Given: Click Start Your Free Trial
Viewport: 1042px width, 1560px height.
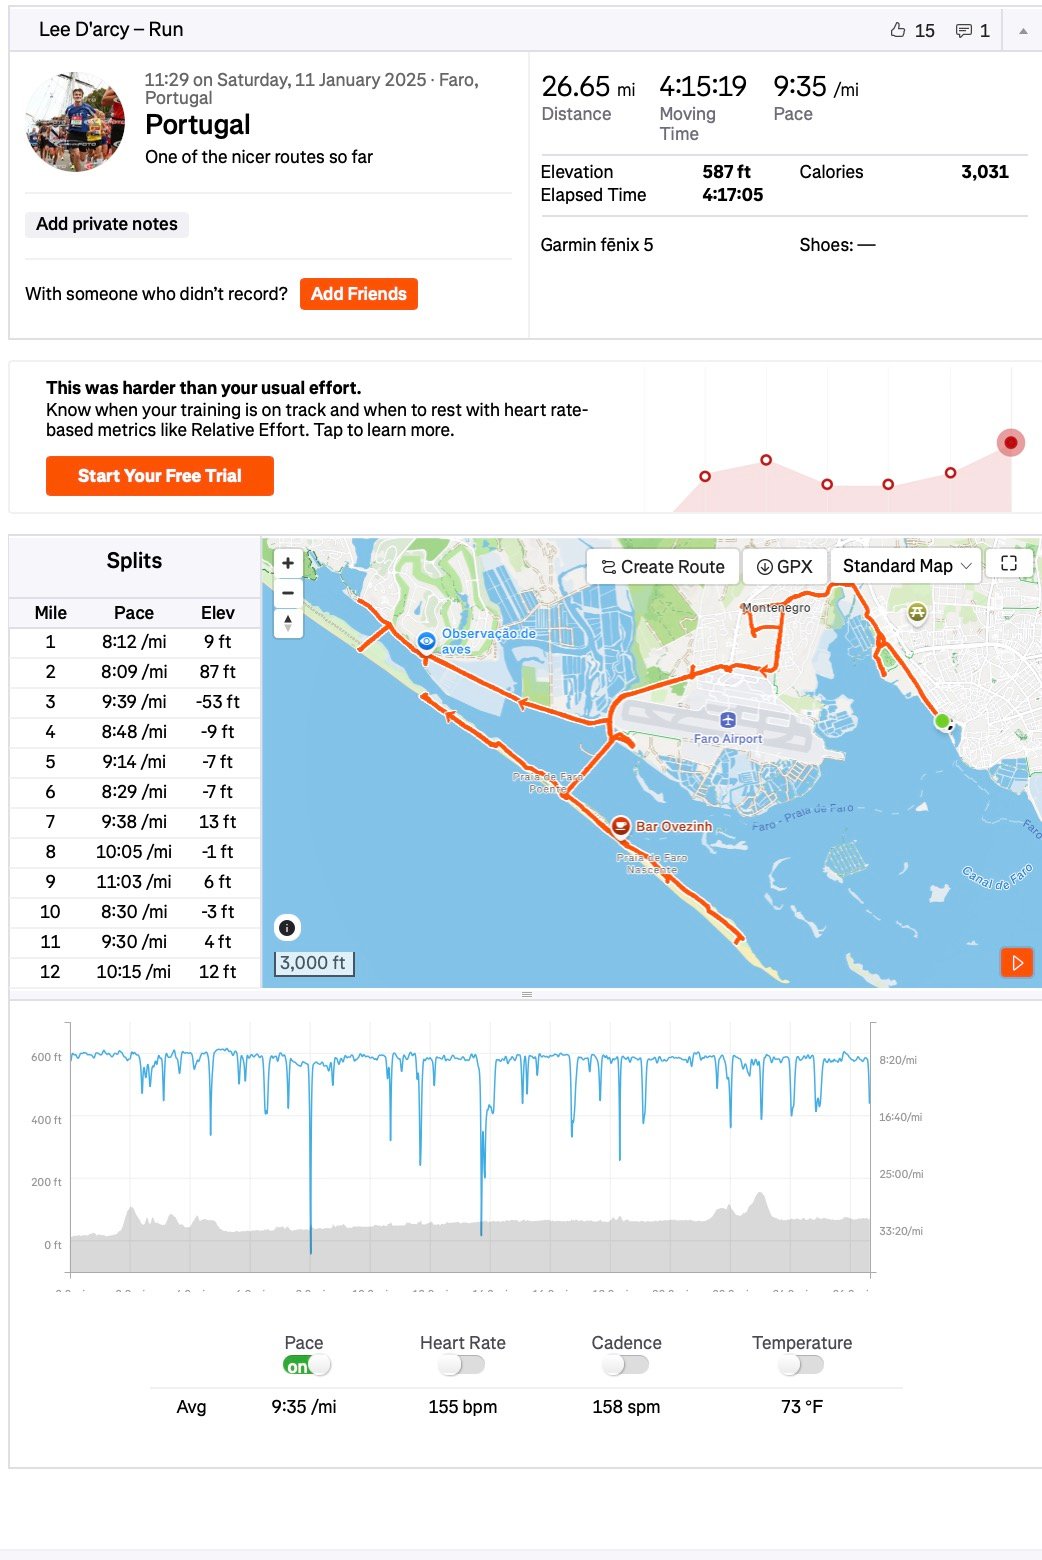Looking at the screenshot, I should coord(160,476).
